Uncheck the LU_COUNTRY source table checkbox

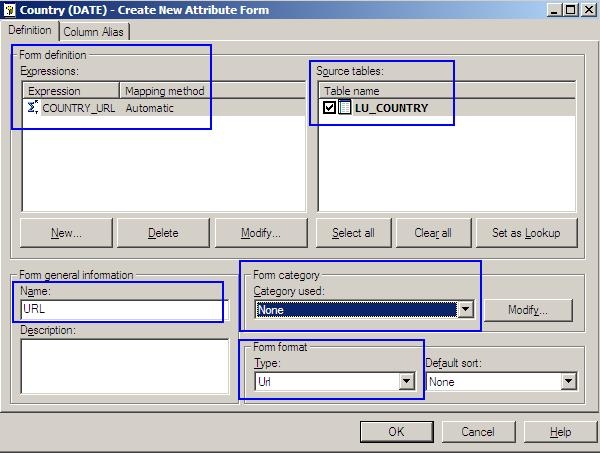(329, 108)
